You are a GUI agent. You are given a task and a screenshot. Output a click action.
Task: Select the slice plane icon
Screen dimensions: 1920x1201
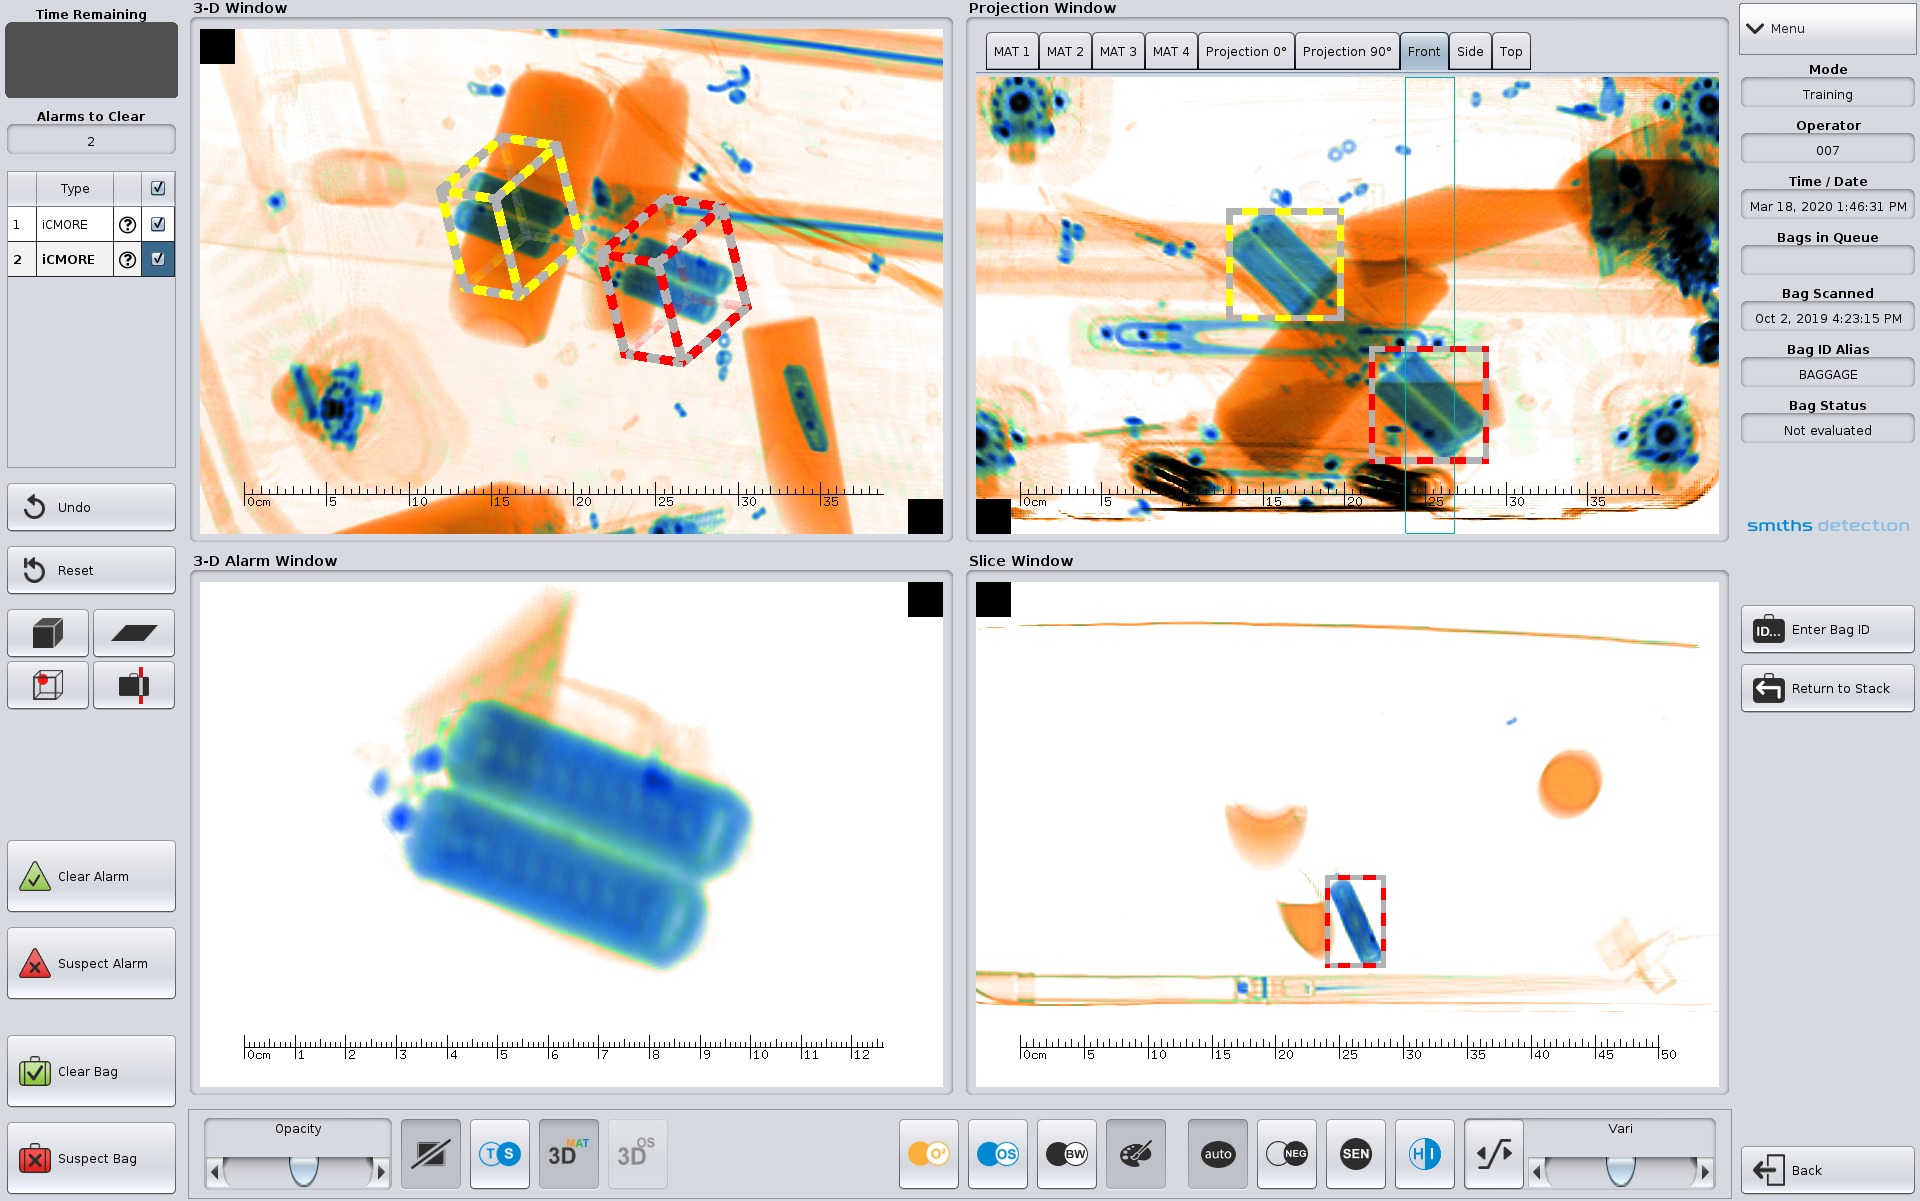tap(134, 633)
